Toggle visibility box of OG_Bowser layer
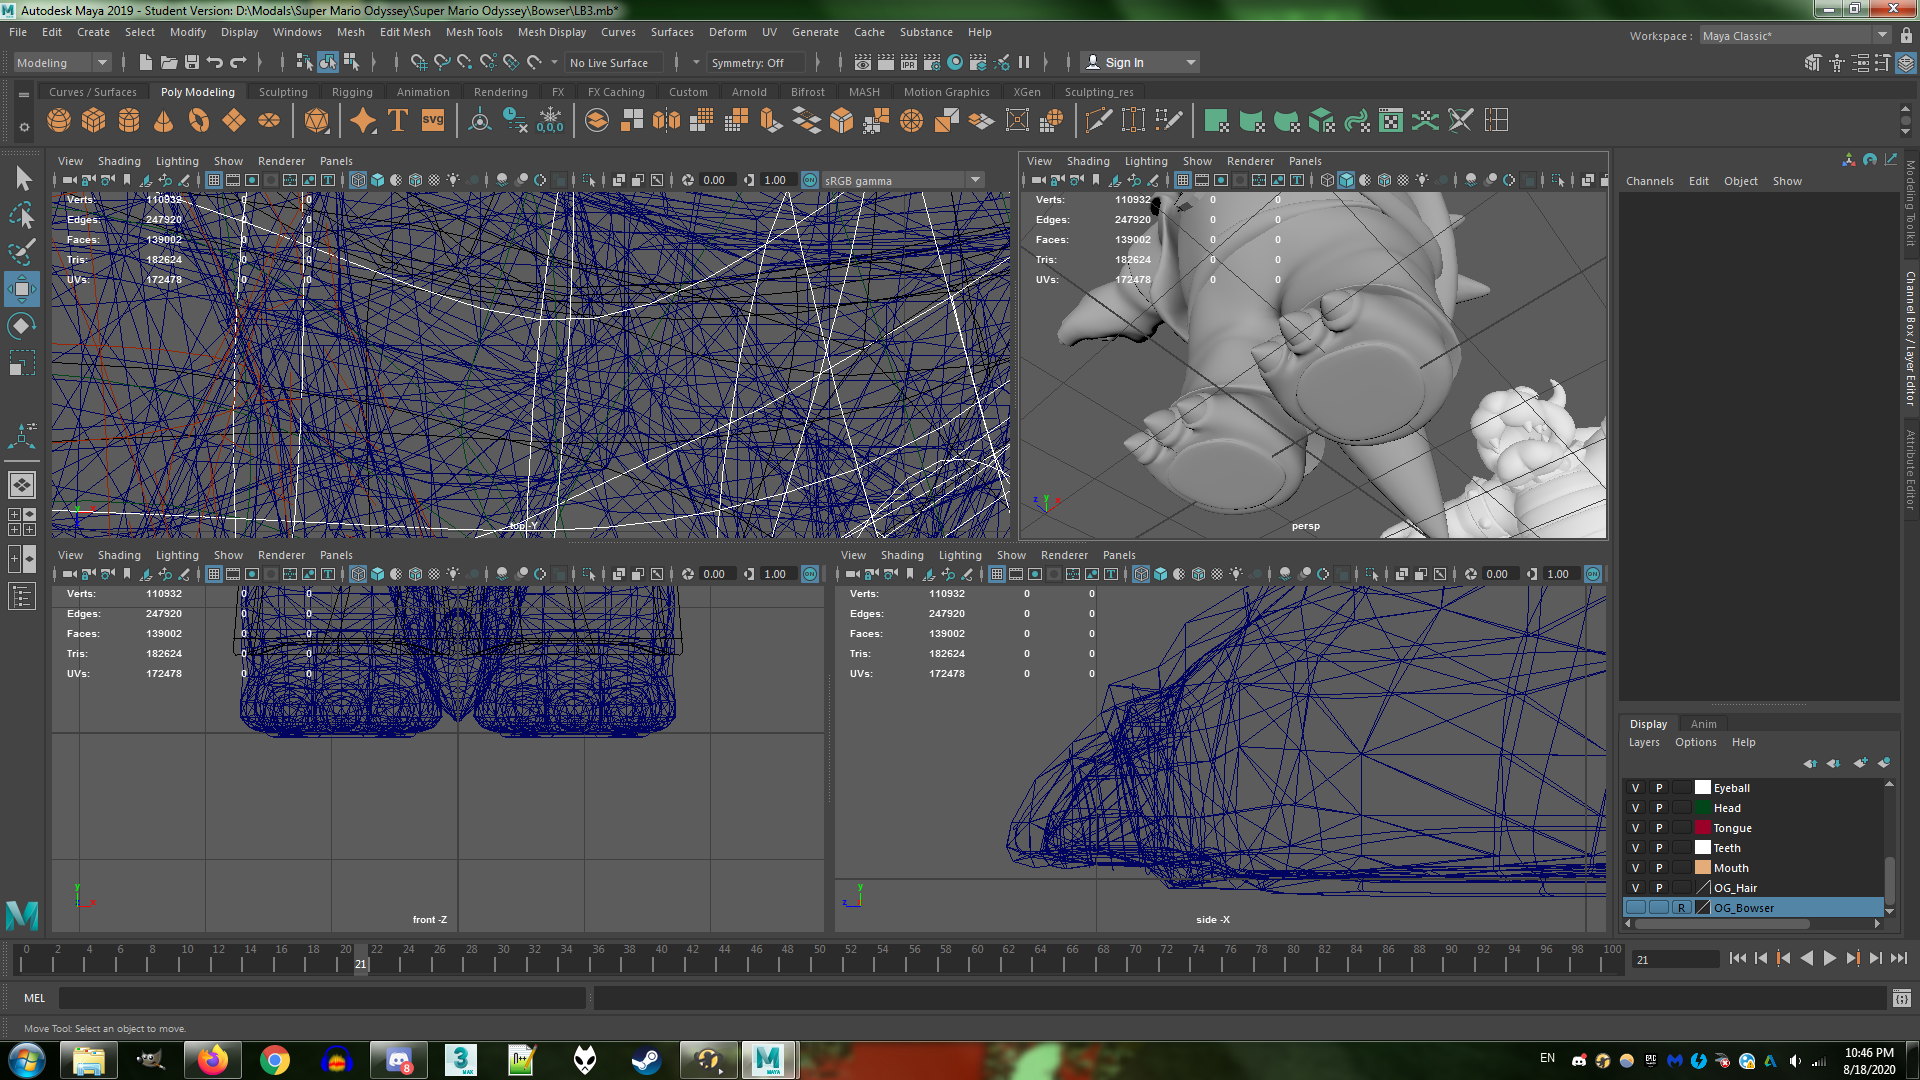 1636,908
